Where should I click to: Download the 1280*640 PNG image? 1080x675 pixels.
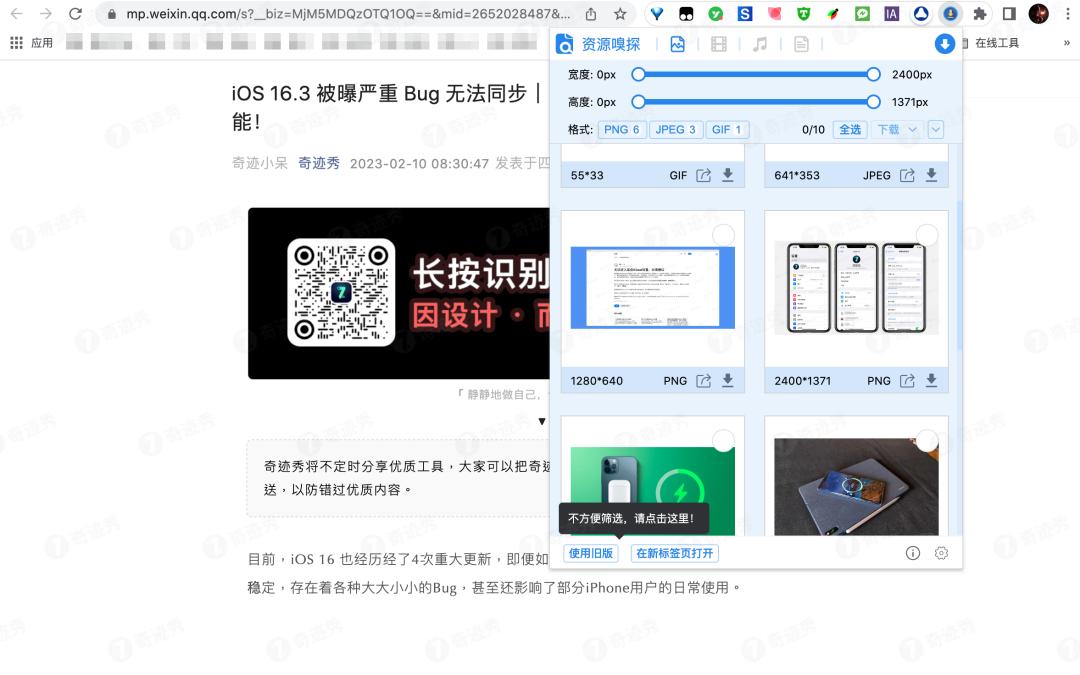[727, 380]
